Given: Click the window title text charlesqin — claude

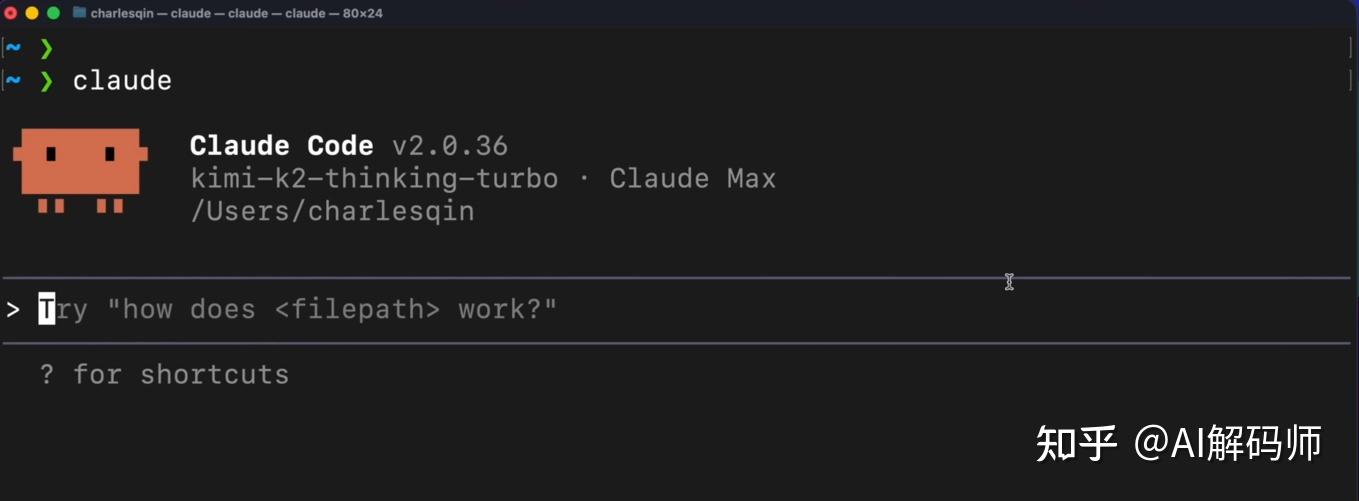Looking at the screenshot, I should click(236, 13).
